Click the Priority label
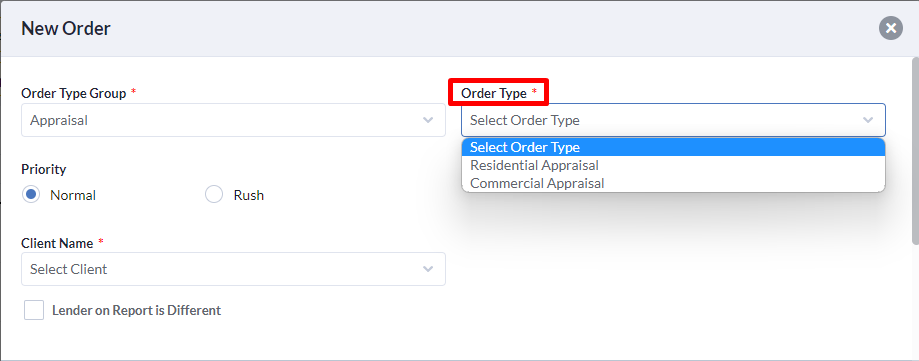Image resolution: width=919 pixels, height=361 pixels. pos(43,169)
